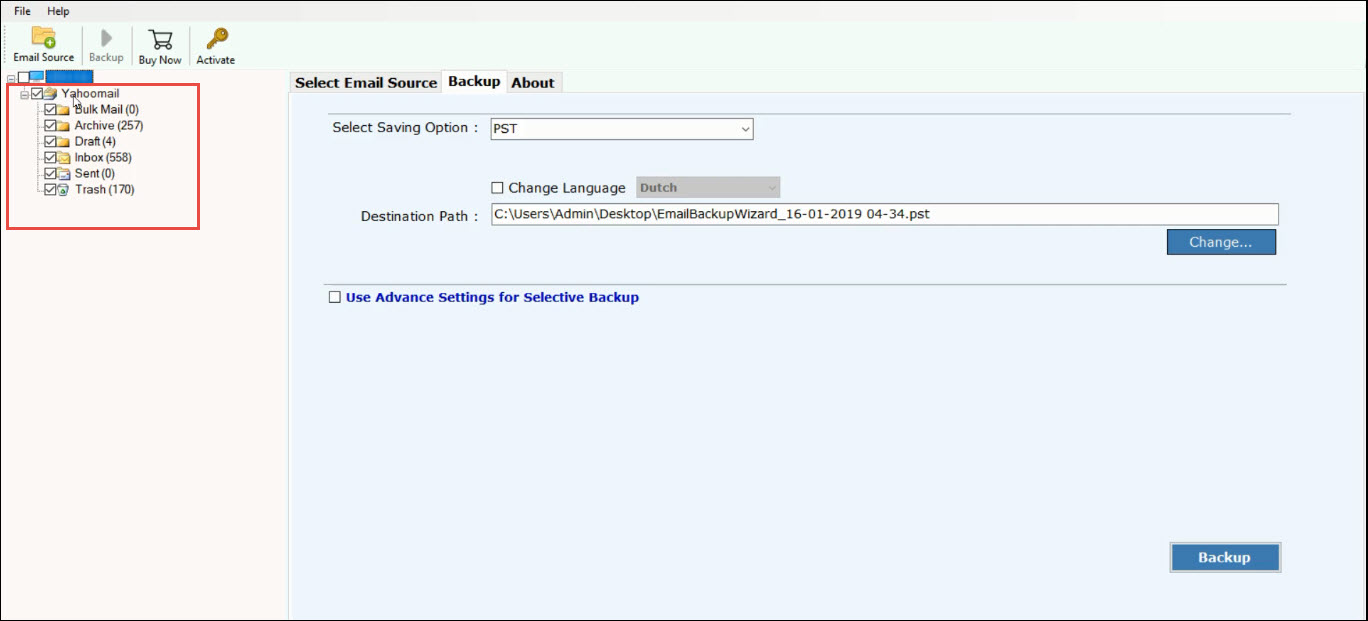Image resolution: width=1368 pixels, height=621 pixels.
Task: Uncheck the Archive (257) checkbox
Action: click(x=50, y=125)
